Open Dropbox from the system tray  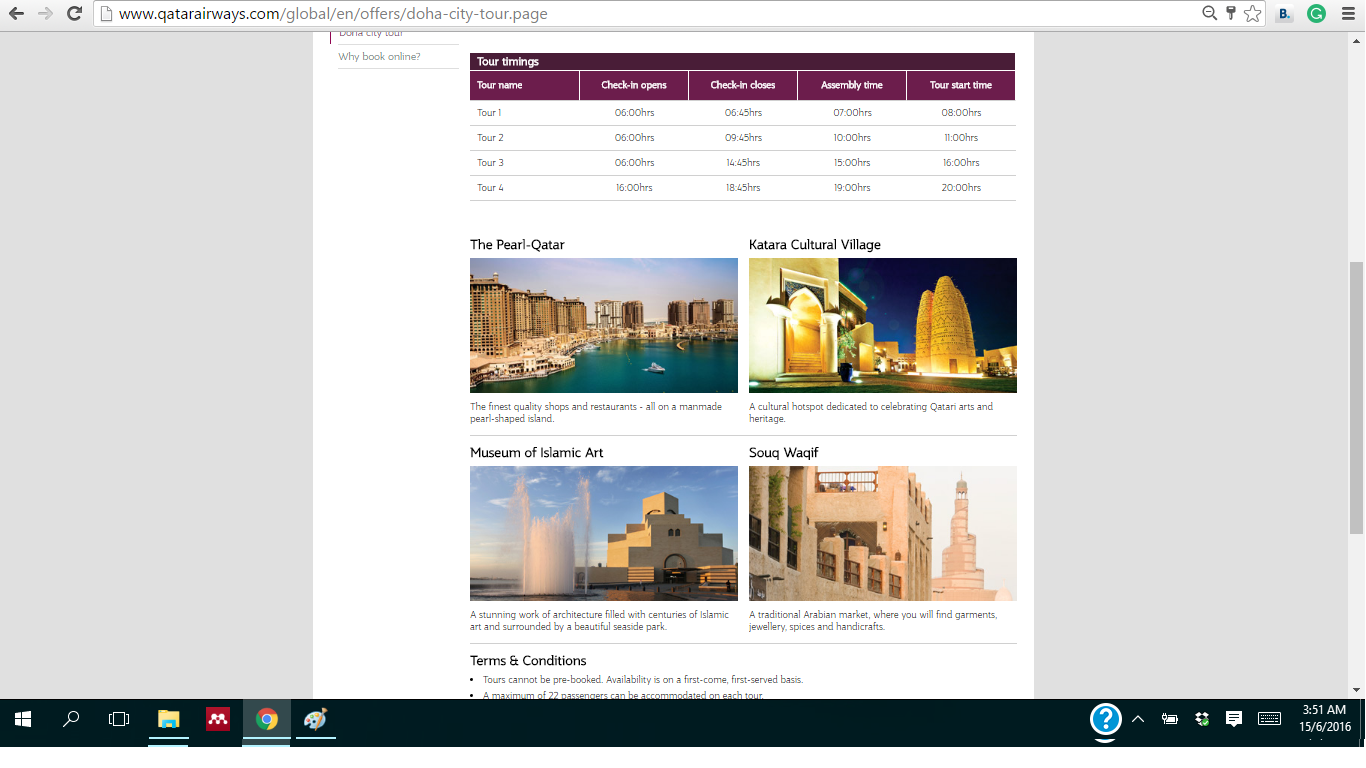1201,719
